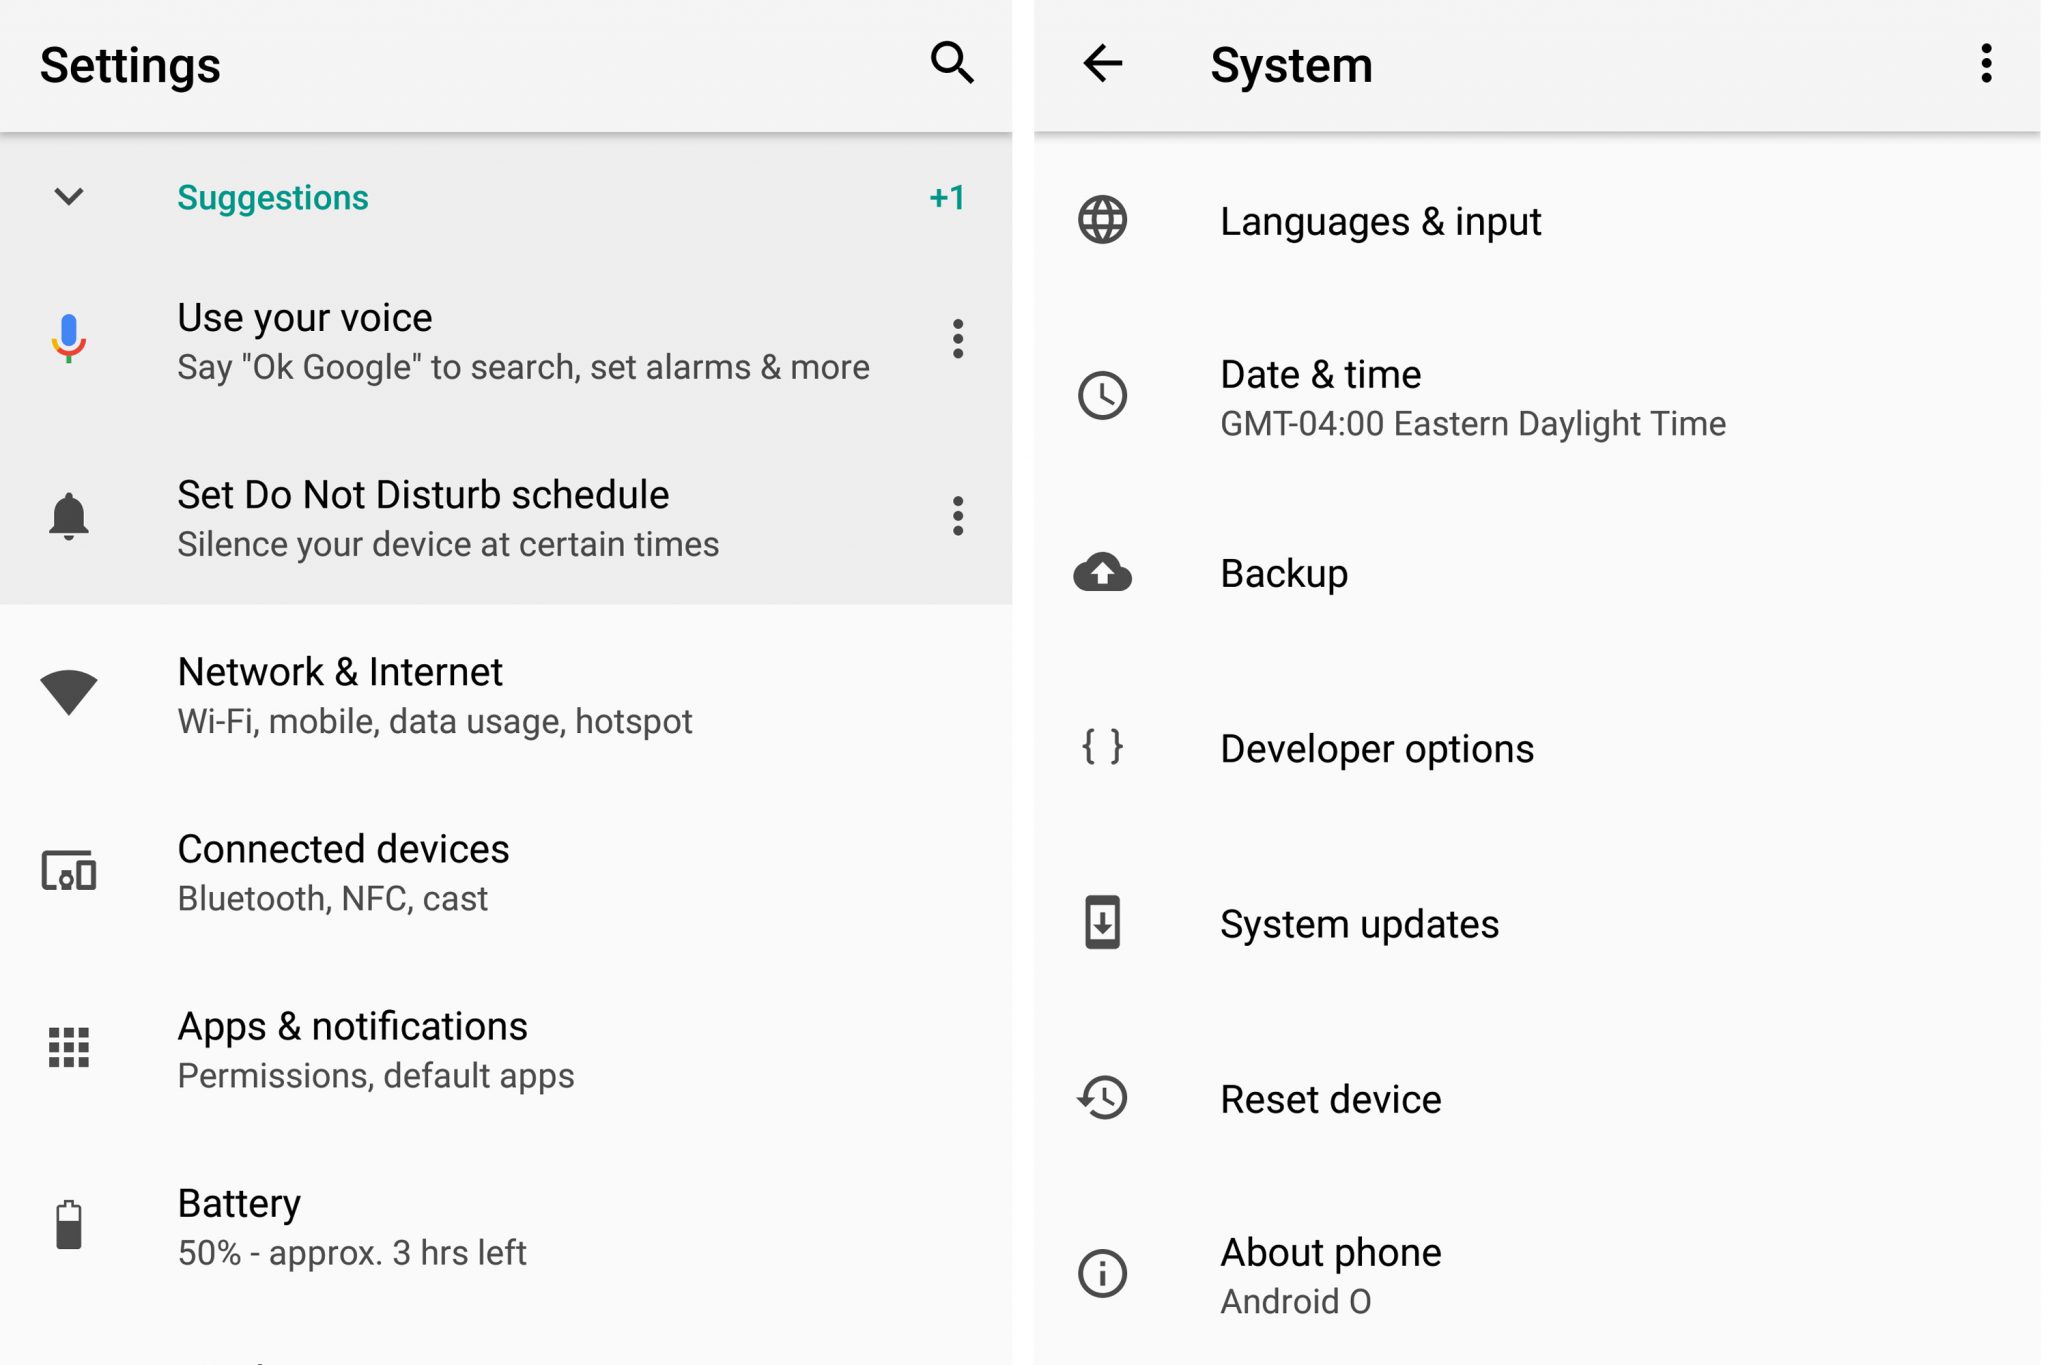This screenshot has width=2048, height=1365.
Task: Click the microphone icon next to Use your voice
Action: [68, 340]
